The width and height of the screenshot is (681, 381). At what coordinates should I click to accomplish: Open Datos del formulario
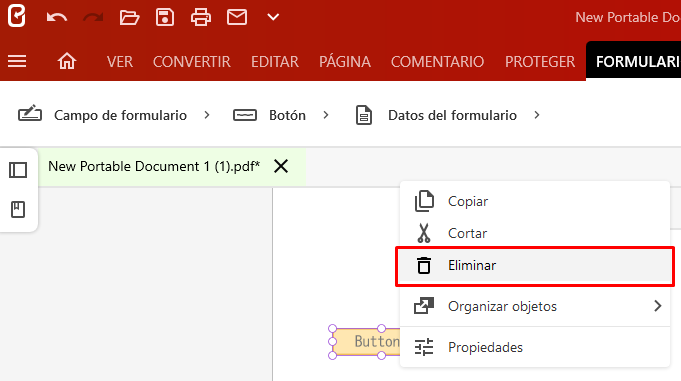click(x=453, y=115)
